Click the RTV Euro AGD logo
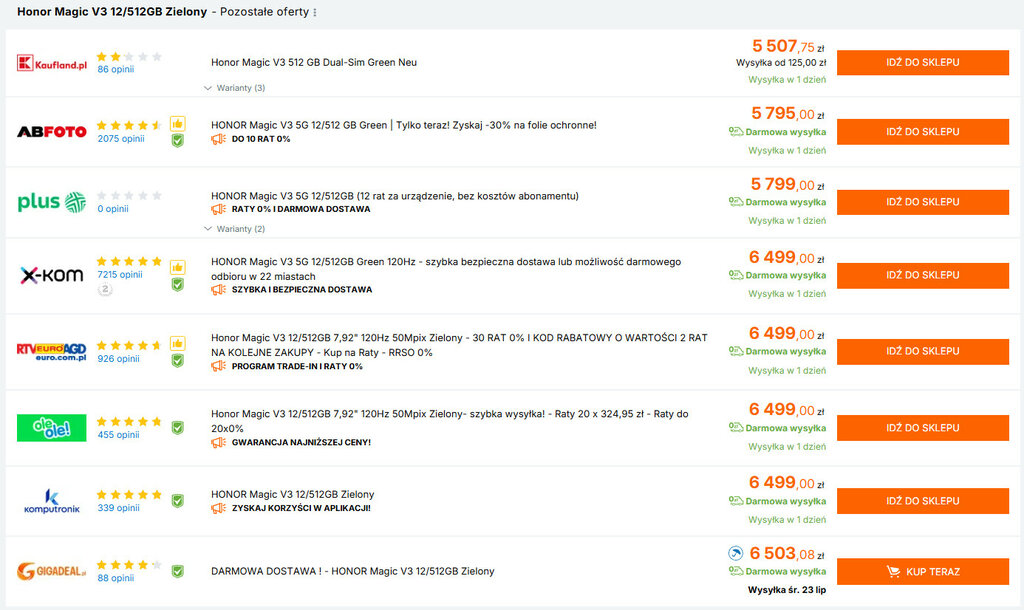1024x610 pixels. pos(51,351)
